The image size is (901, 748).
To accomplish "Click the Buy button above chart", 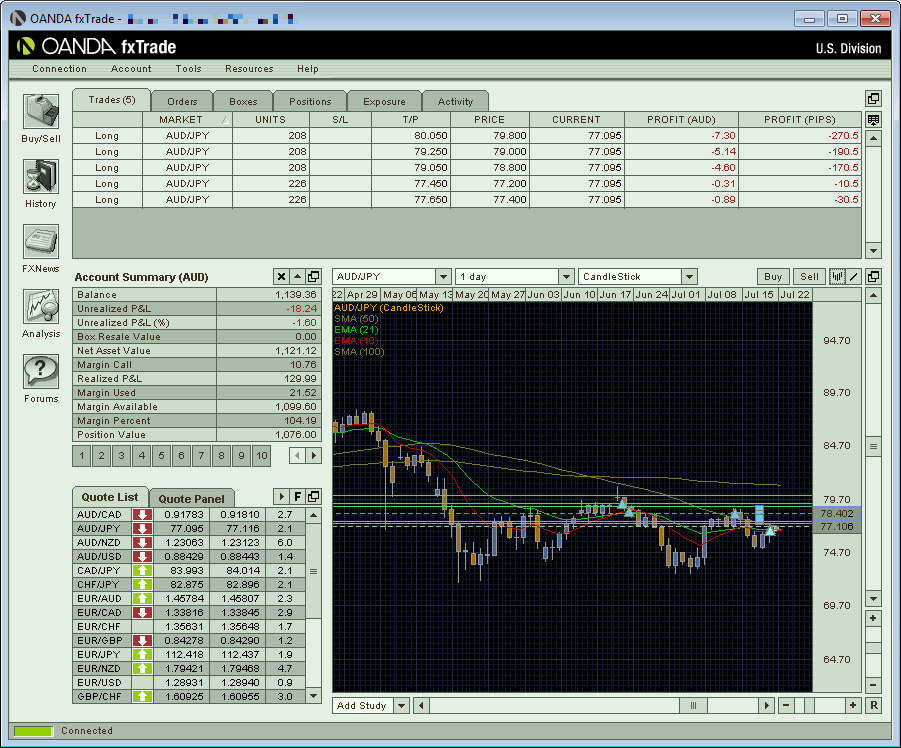I will 772,277.
